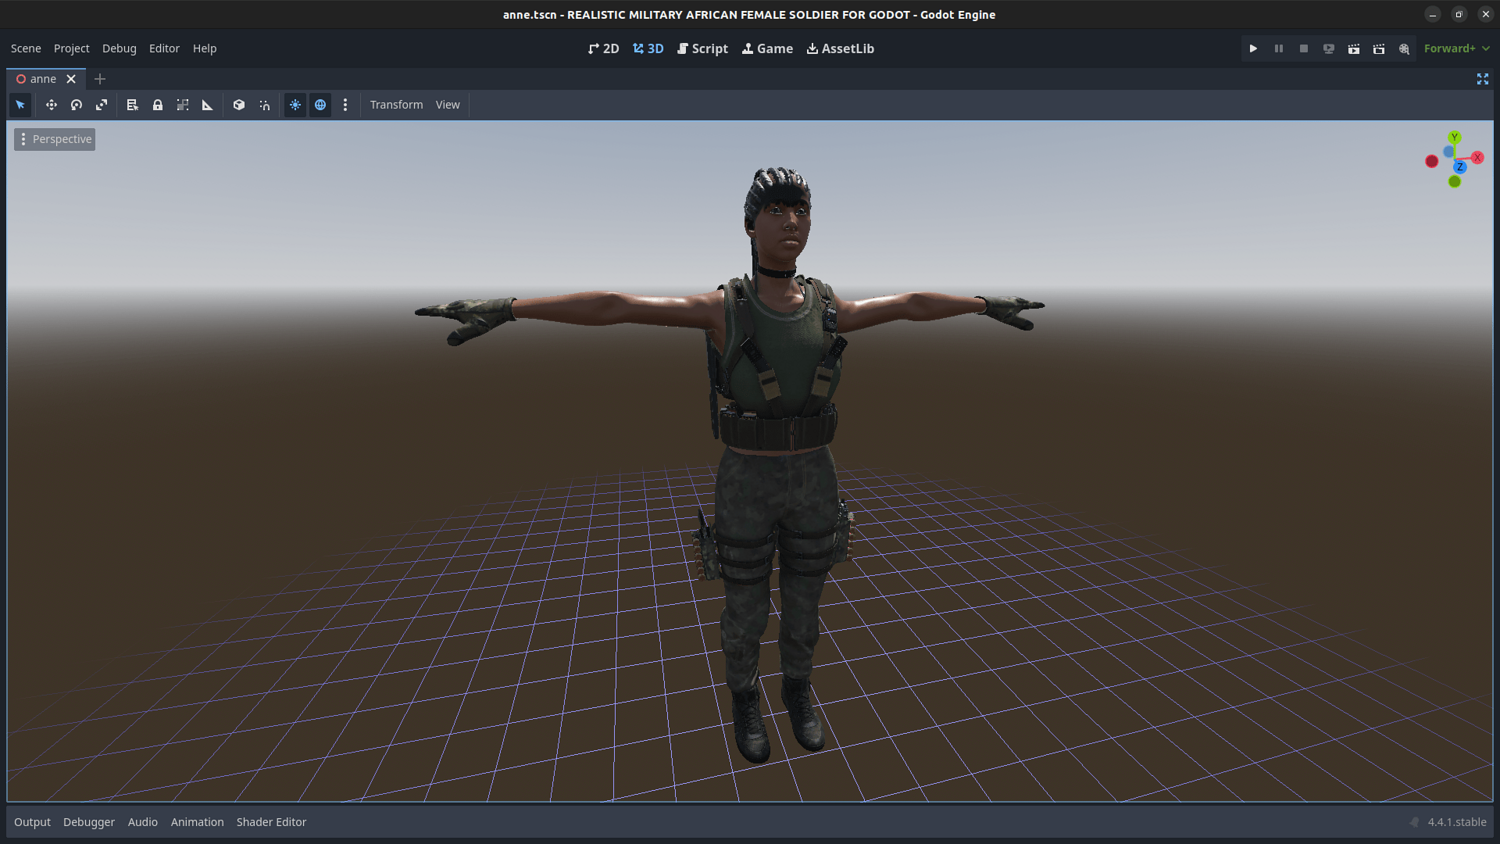Run a specific scene

1378,48
